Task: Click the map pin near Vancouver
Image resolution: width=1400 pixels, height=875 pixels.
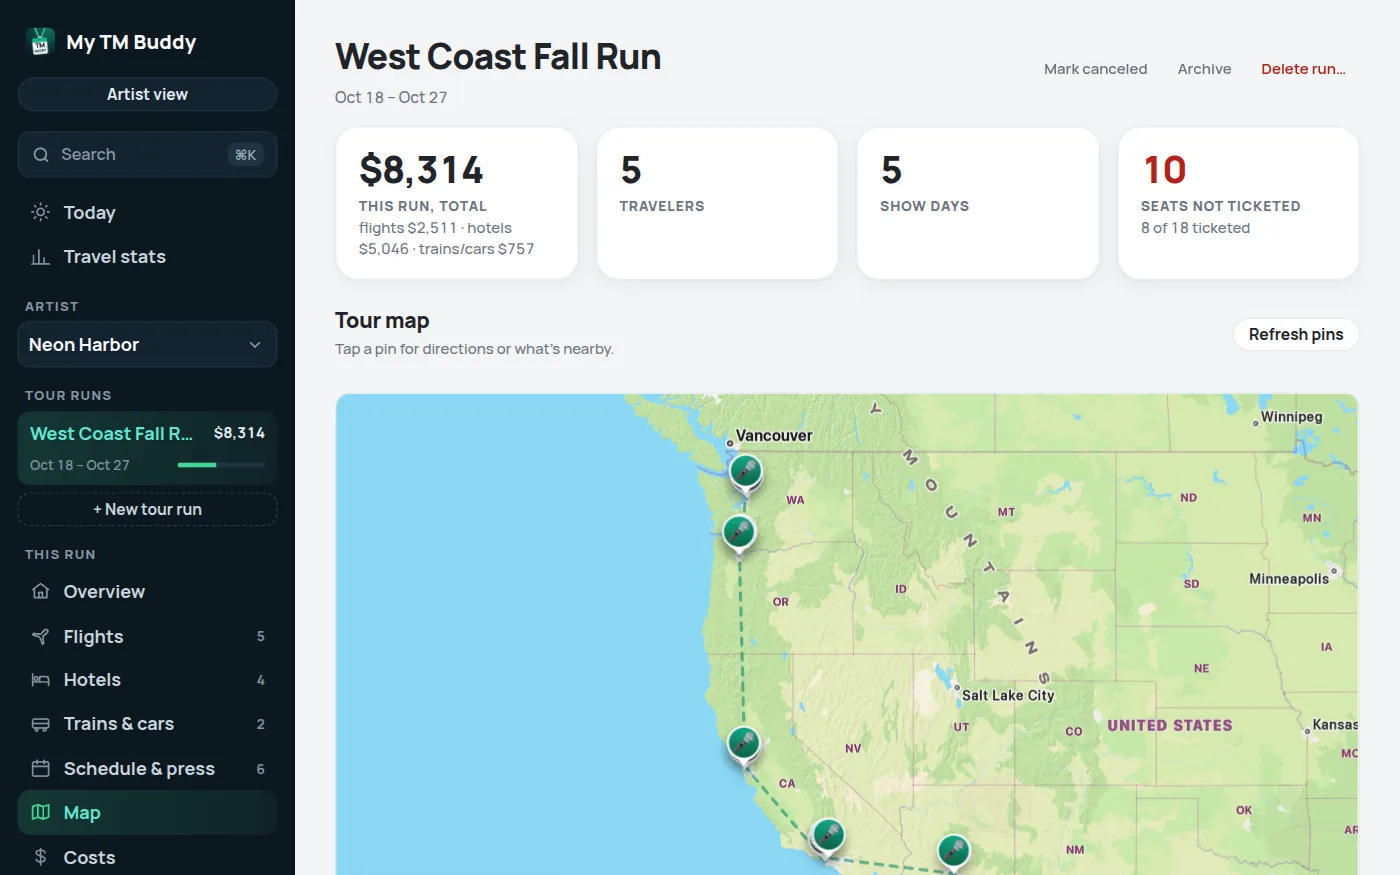Action: 745,474
